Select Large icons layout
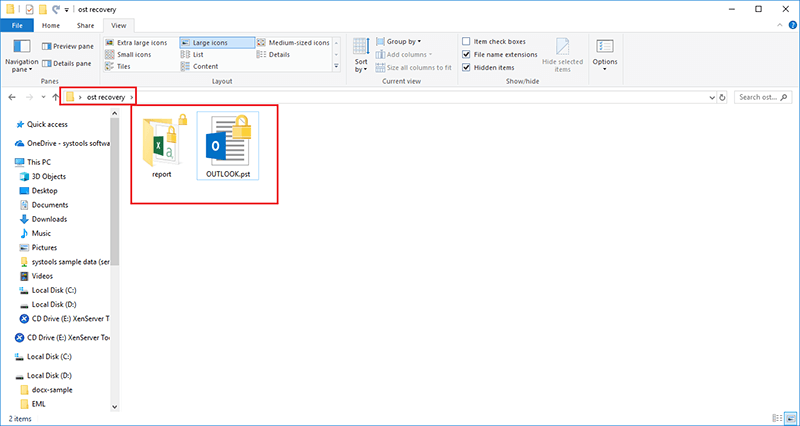 pos(217,43)
